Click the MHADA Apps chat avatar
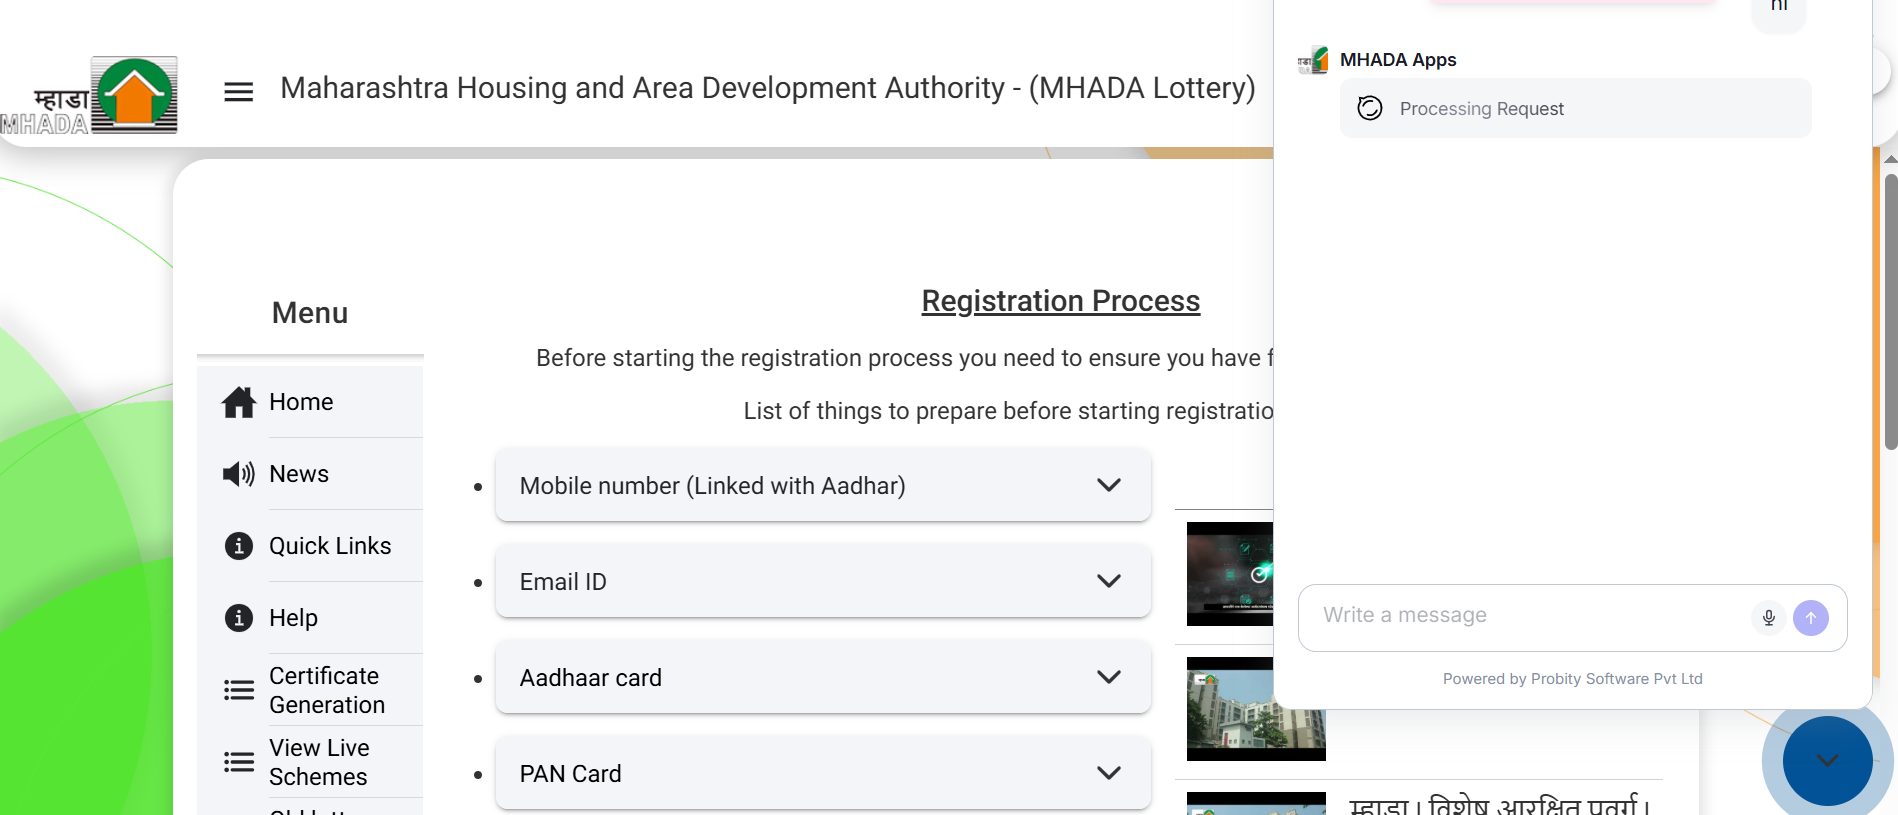The image size is (1898, 815). (1314, 61)
